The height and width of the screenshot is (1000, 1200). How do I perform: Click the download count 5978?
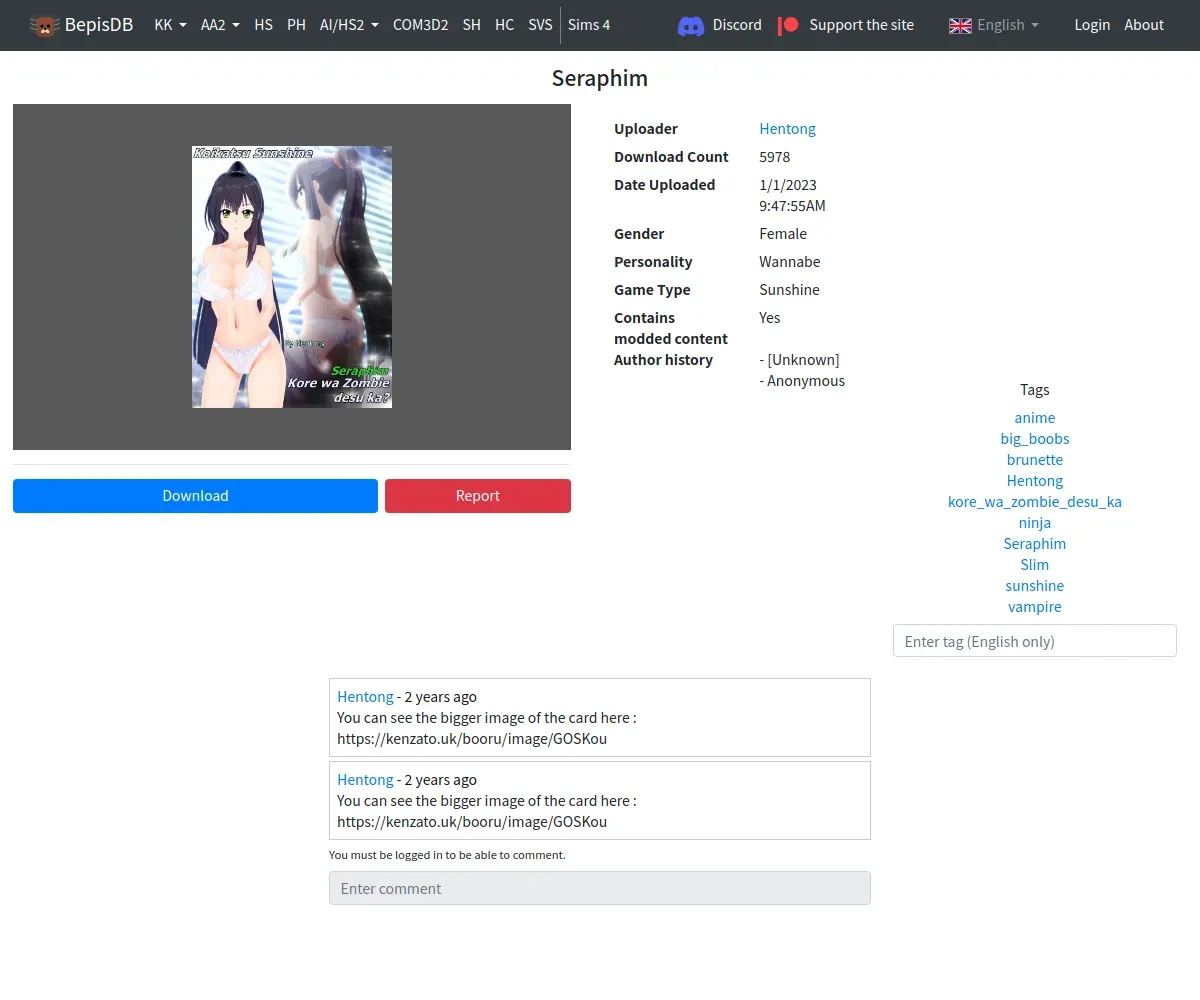click(x=775, y=157)
